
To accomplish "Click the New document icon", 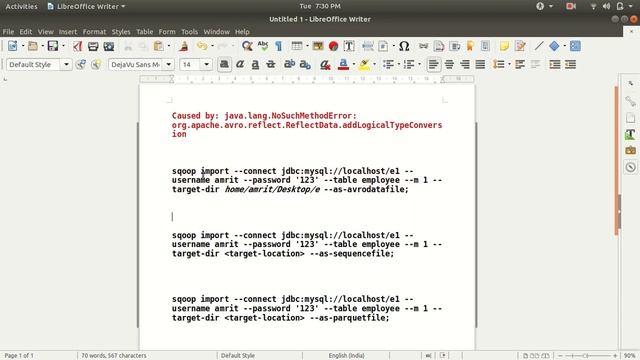I will (13, 46).
